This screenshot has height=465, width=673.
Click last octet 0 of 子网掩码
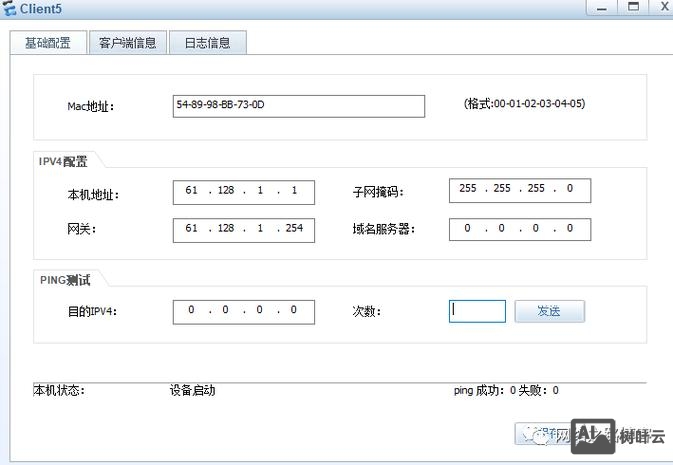[x=570, y=190]
